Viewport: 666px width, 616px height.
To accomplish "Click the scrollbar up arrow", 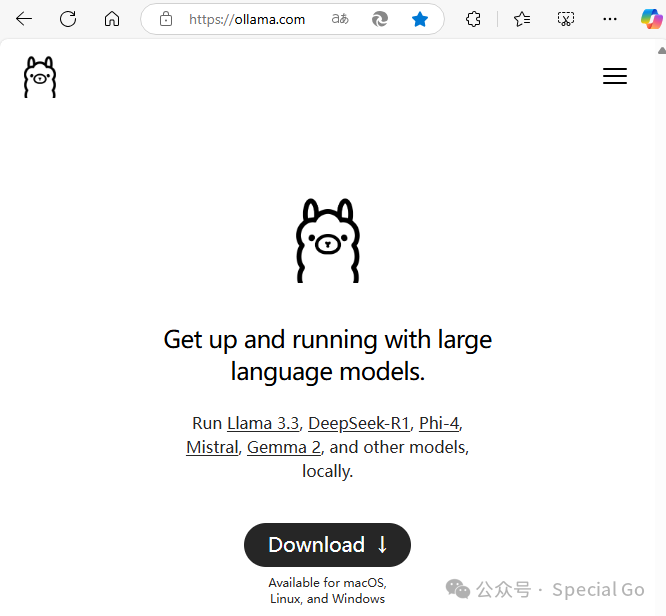I will [x=662, y=51].
